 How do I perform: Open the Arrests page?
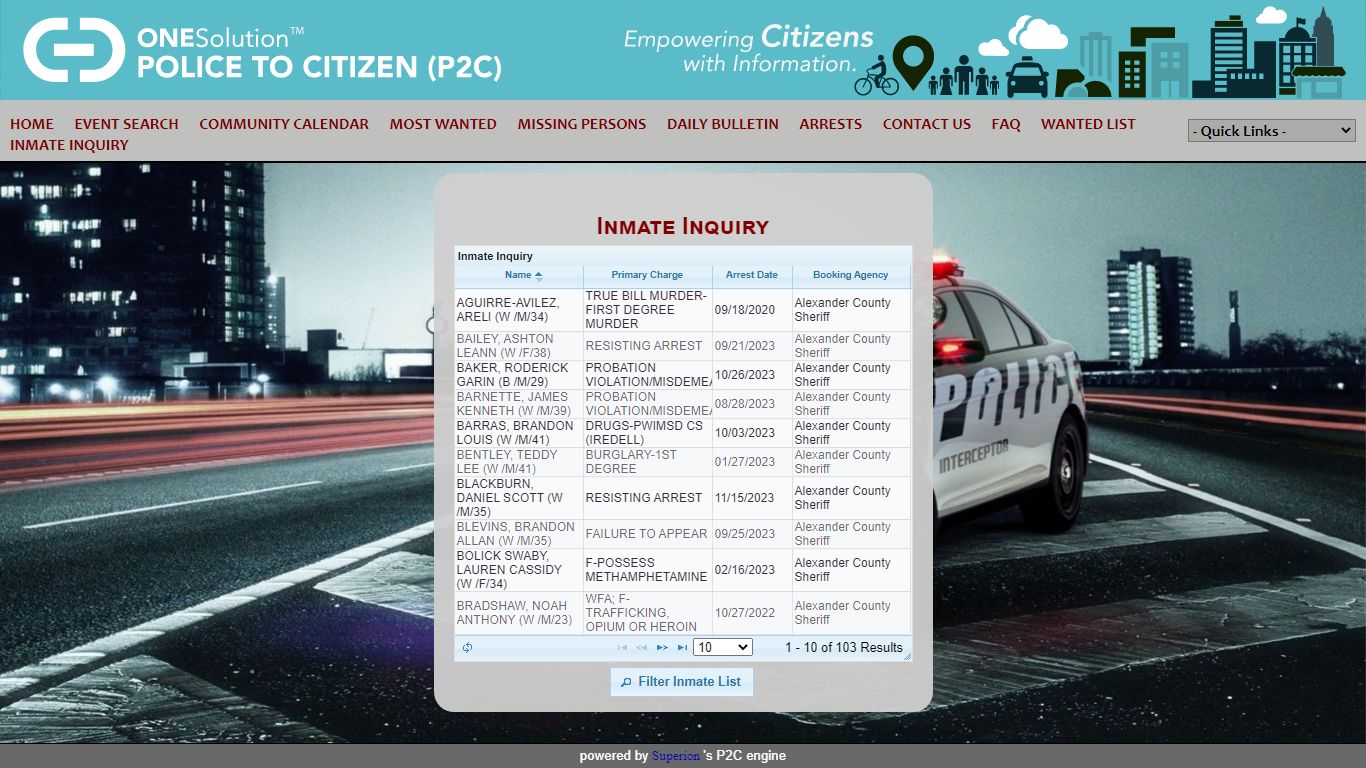point(830,124)
